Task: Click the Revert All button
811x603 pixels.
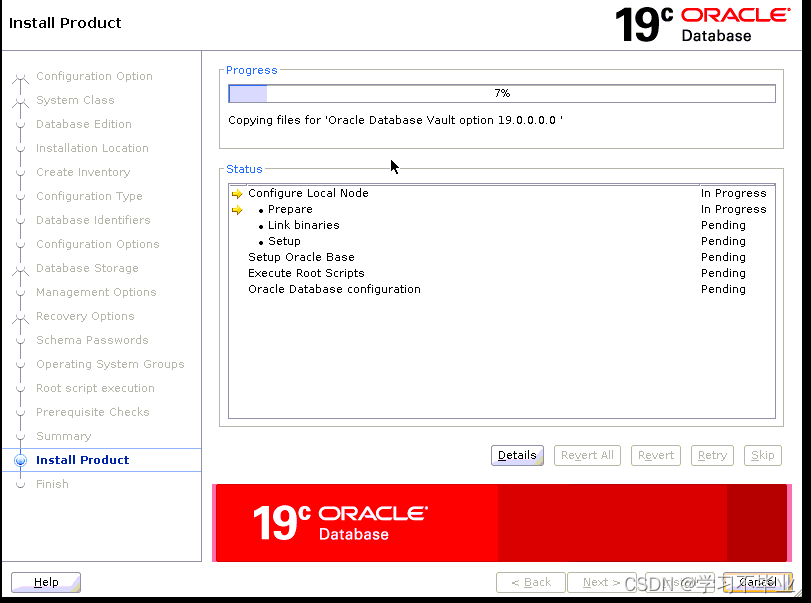Action: [587, 455]
